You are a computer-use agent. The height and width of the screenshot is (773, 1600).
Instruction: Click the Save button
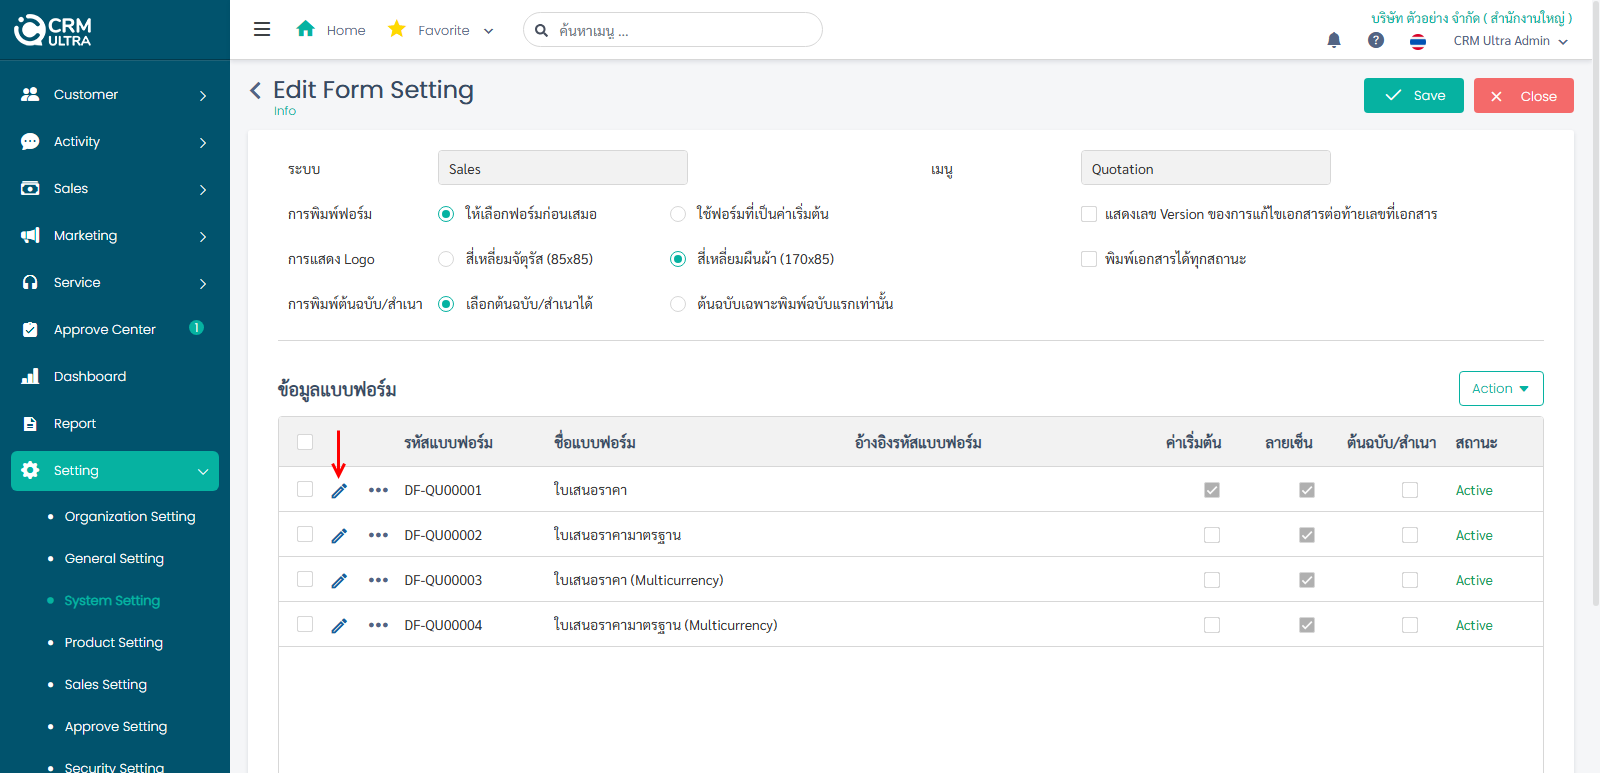[x=1413, y=96]
